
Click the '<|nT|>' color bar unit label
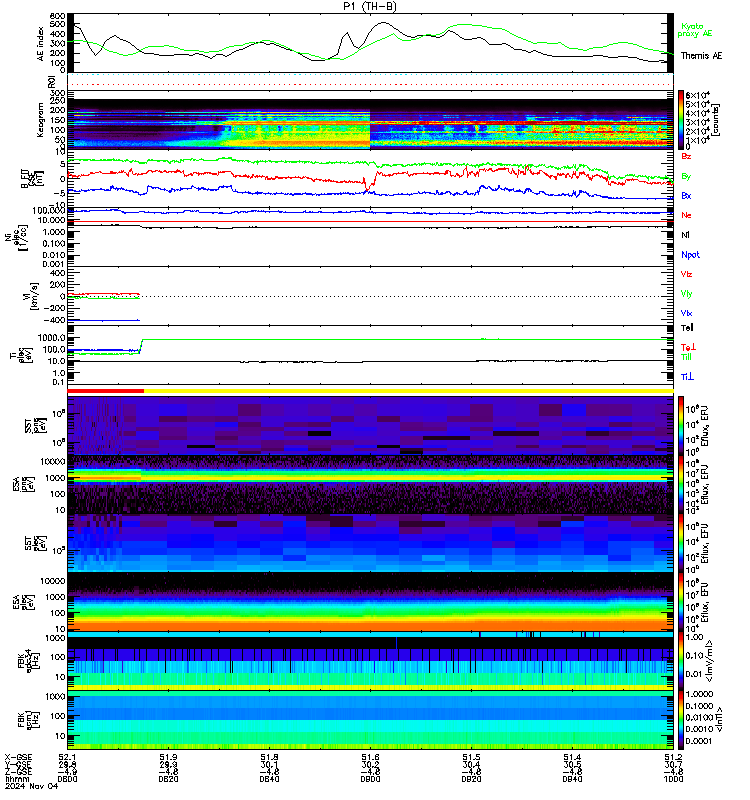point(718,719)
